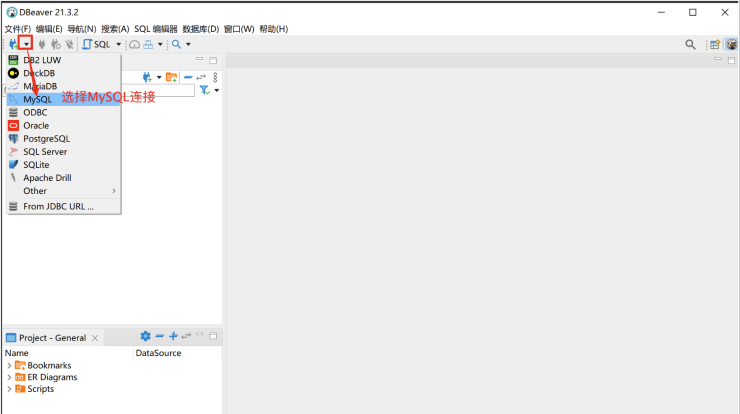Viewport: 740px width, 414px height.
Task: Click the blue magnifier search toolbar icon
Action: (176, 44)
